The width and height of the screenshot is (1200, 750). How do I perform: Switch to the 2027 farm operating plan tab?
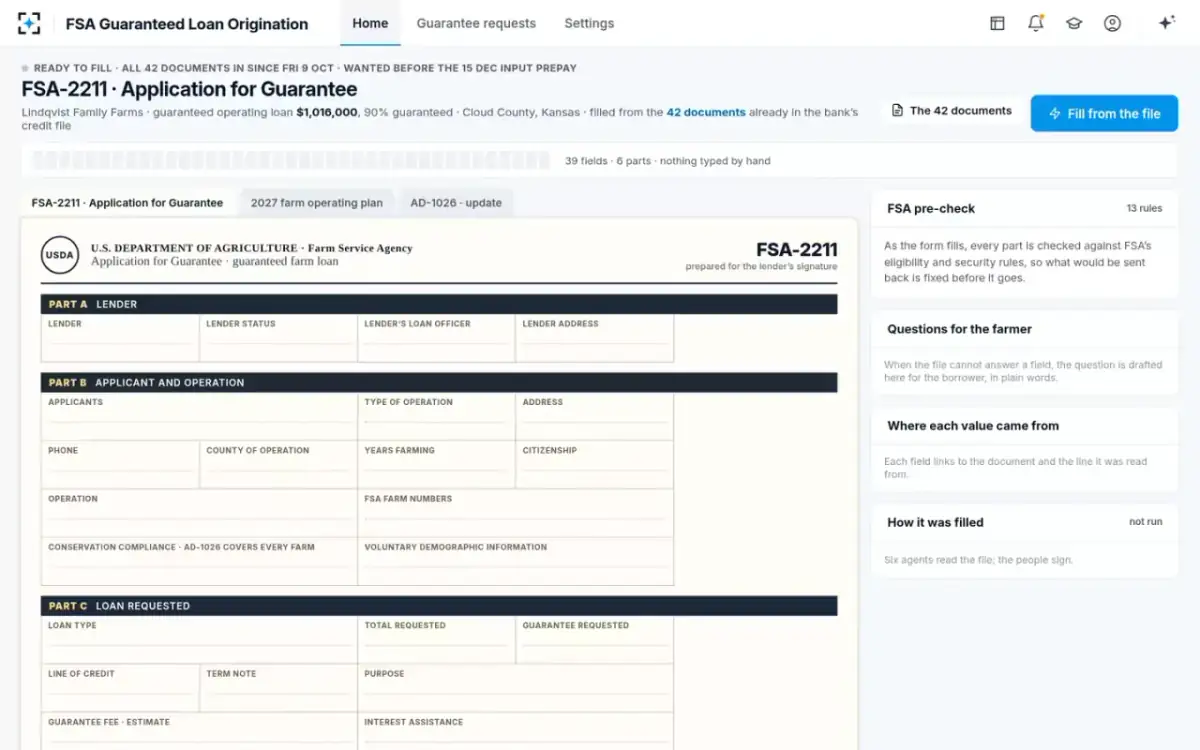(316, 203)
